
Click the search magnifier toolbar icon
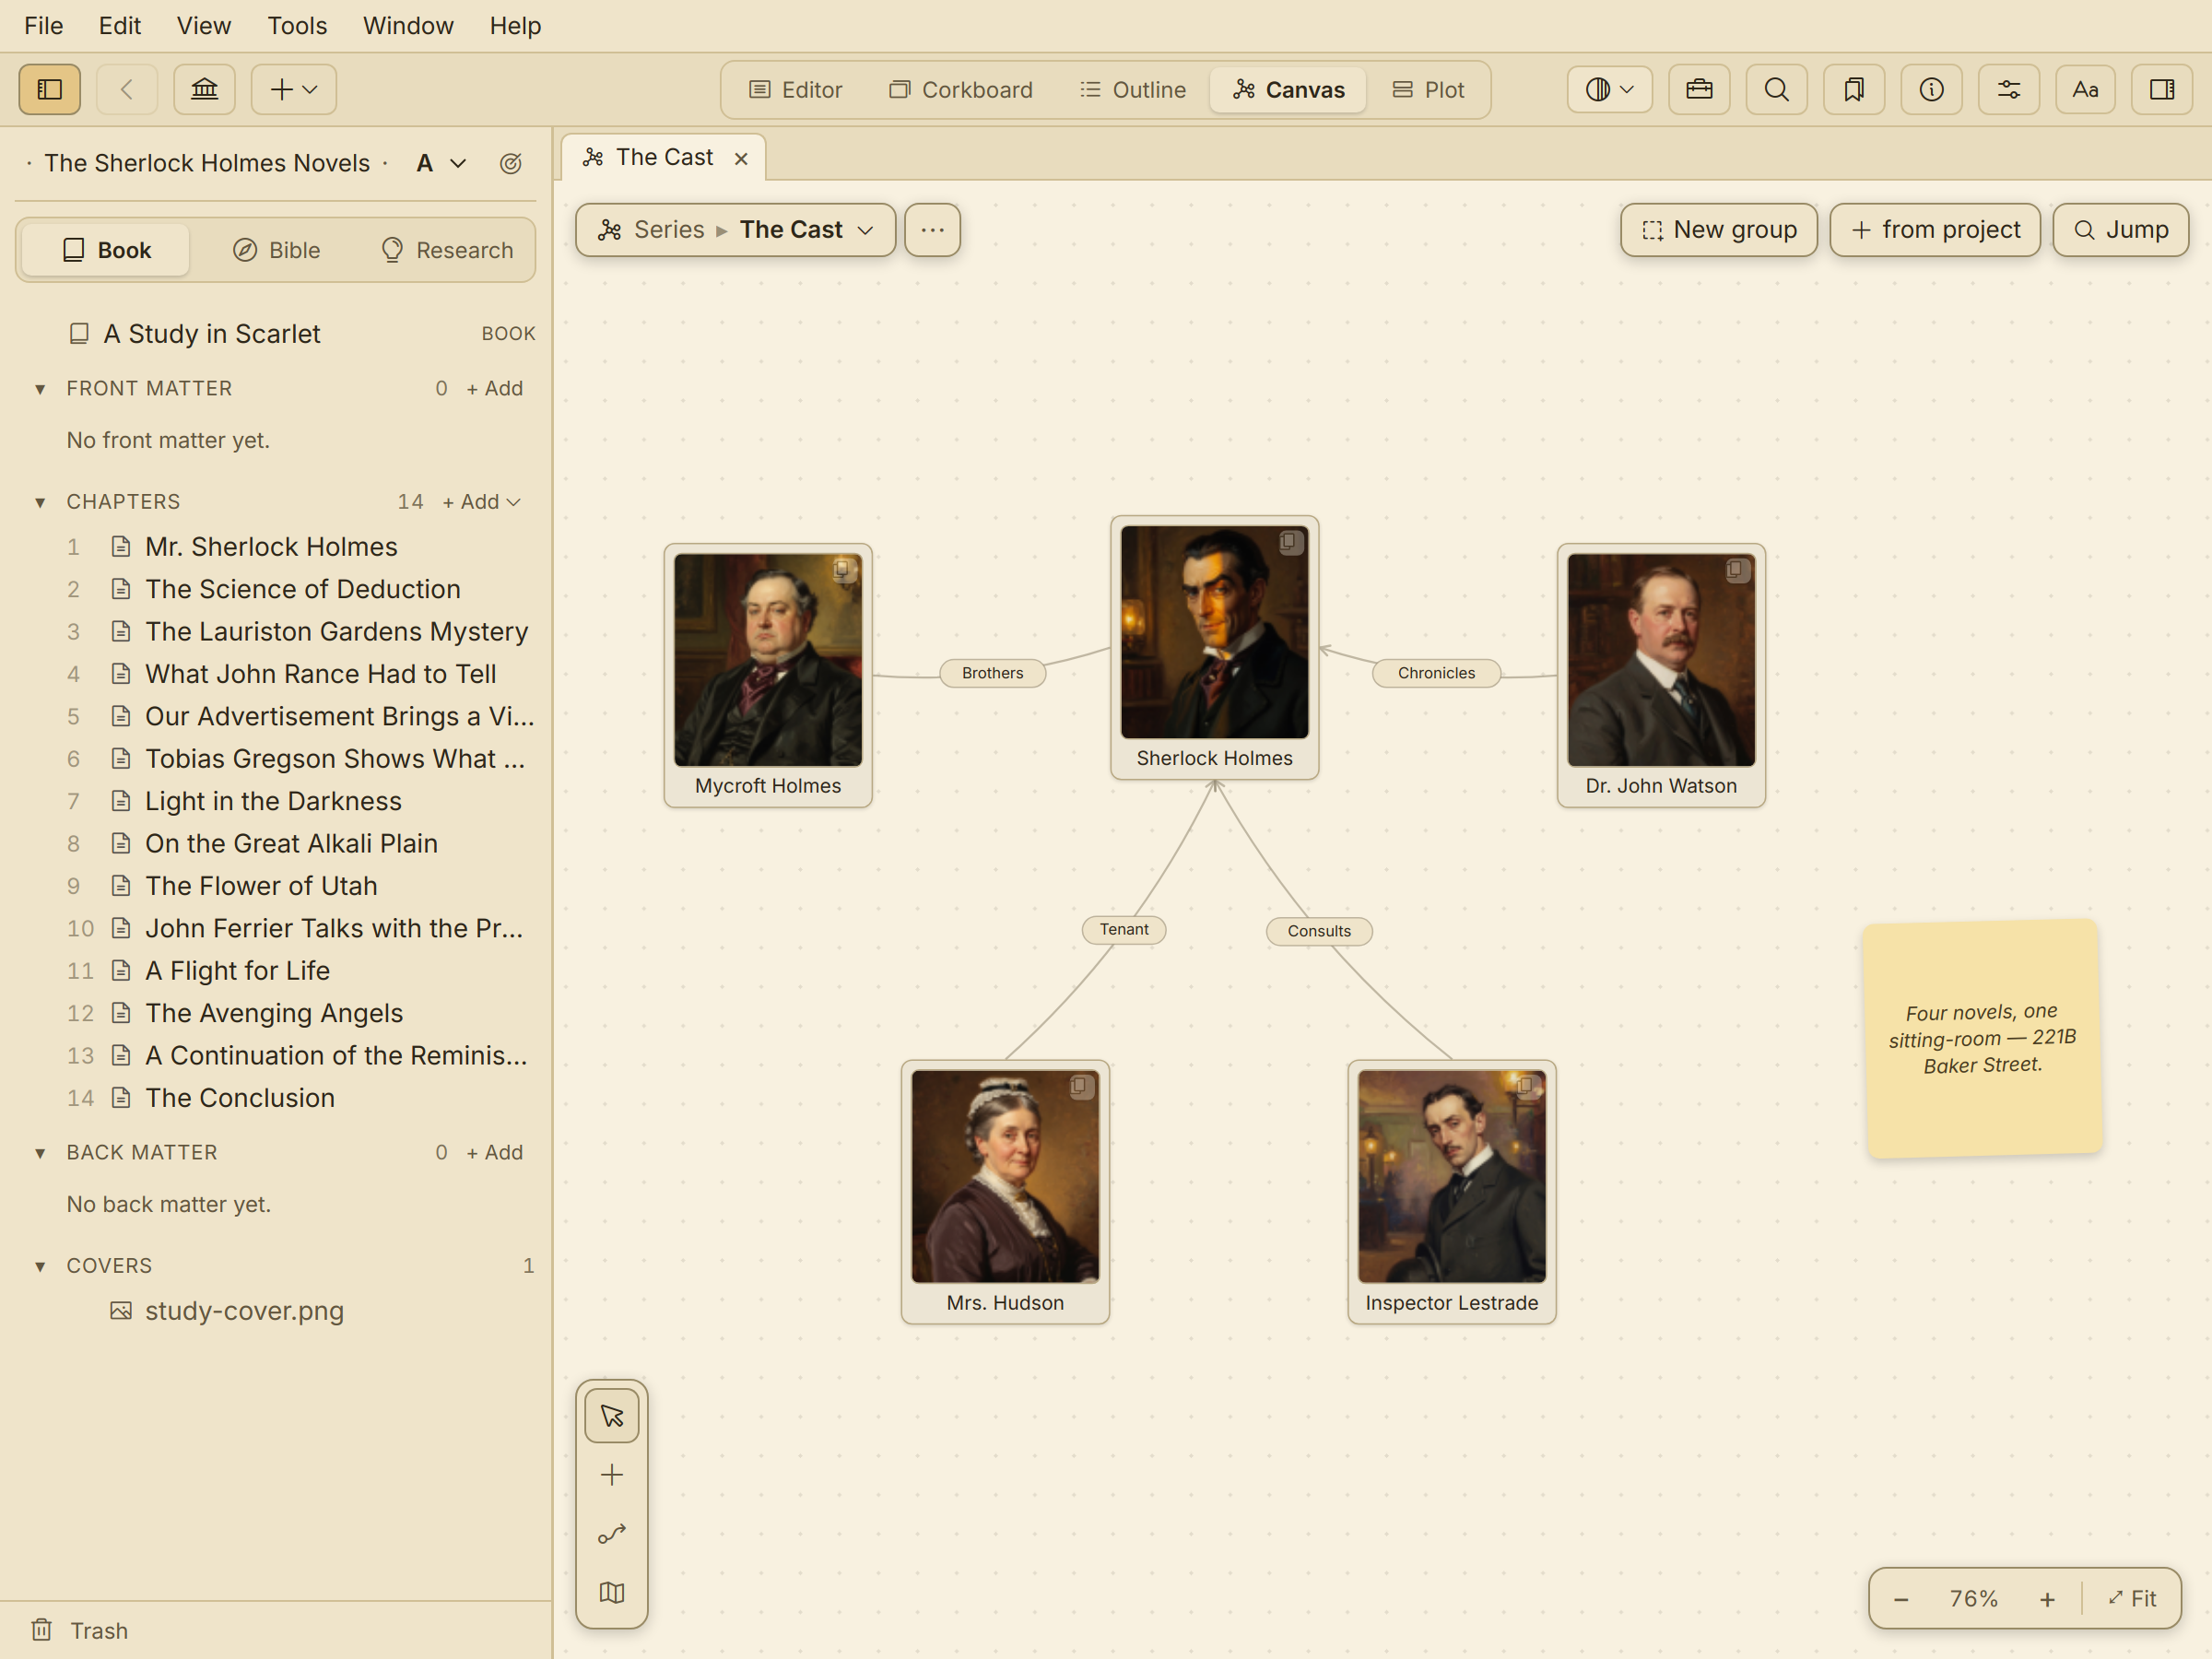pyautogui.click(x=1776, y=90)
